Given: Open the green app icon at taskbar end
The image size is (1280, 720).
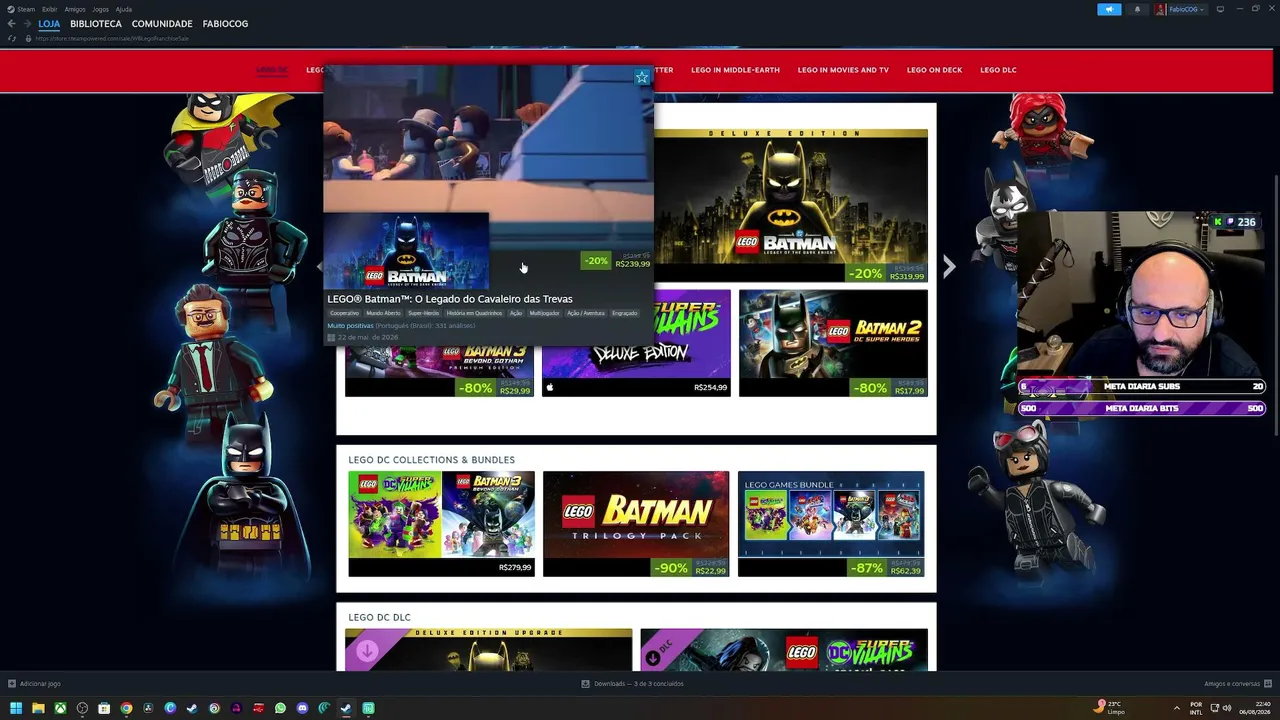Looking at the screenshot, I should [368, 708].
